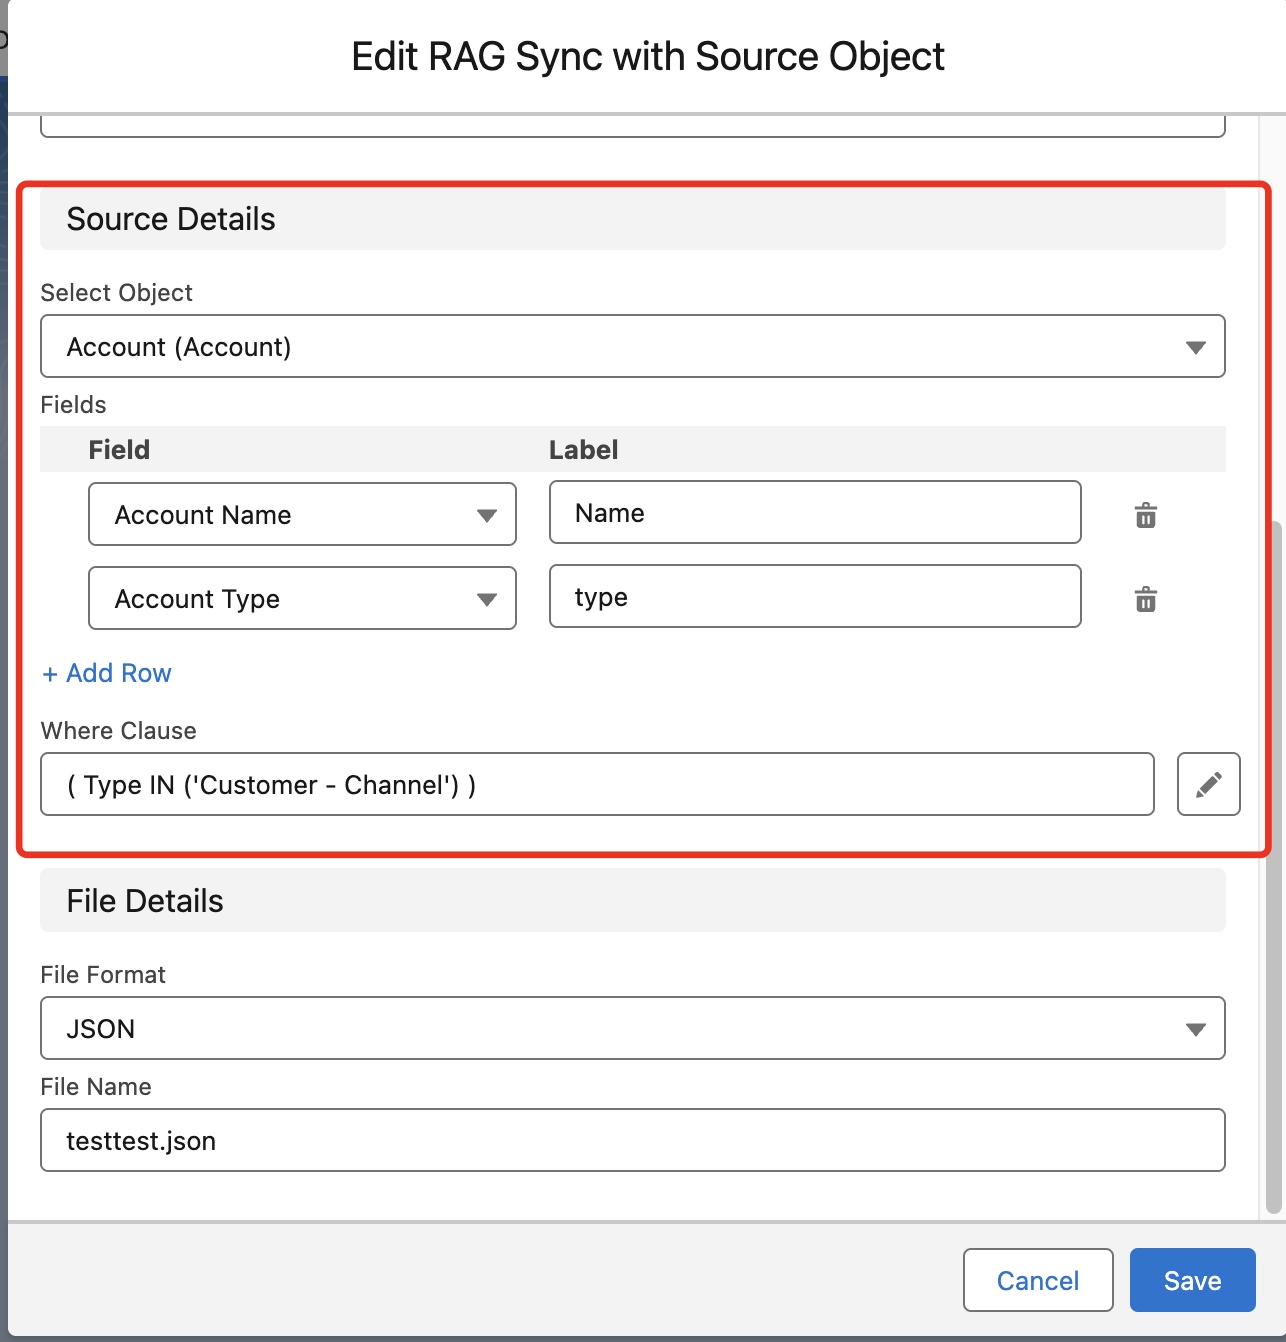This screenshot has height=1342, width=1286.
Task: Click the File Name field testtest.json
Action: click(x=632, y=1140)
